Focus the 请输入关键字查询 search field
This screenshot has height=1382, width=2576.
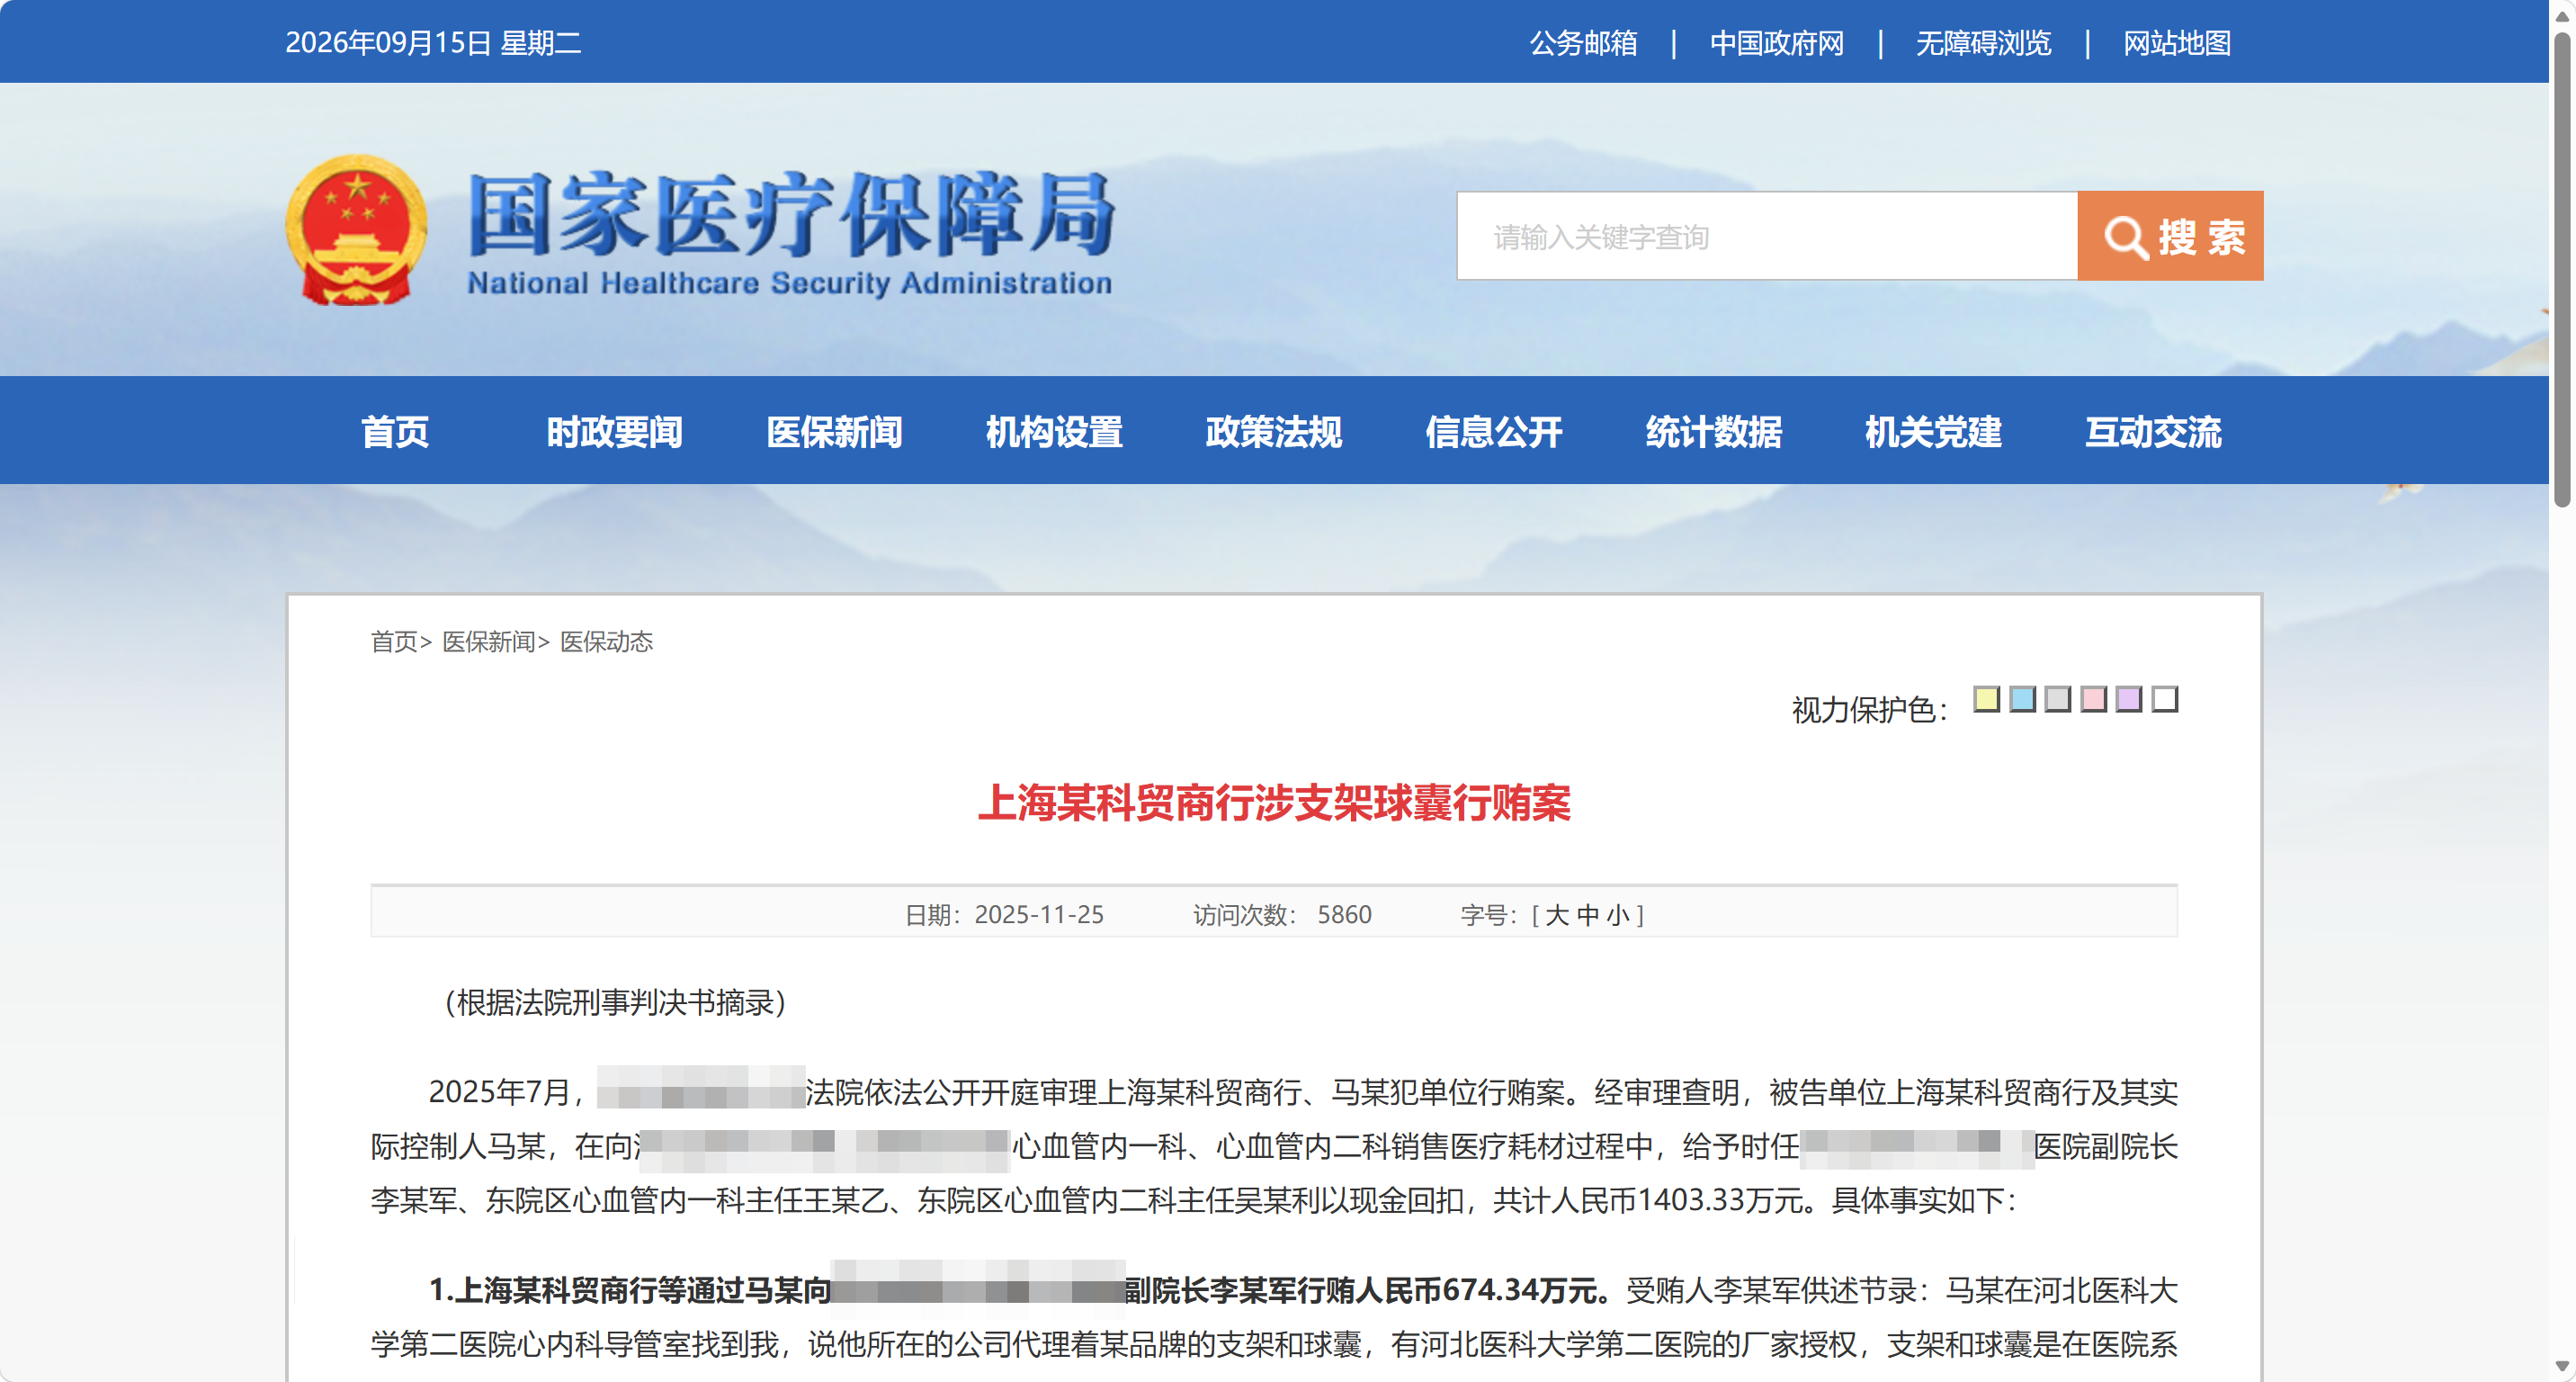[1767, 236]
